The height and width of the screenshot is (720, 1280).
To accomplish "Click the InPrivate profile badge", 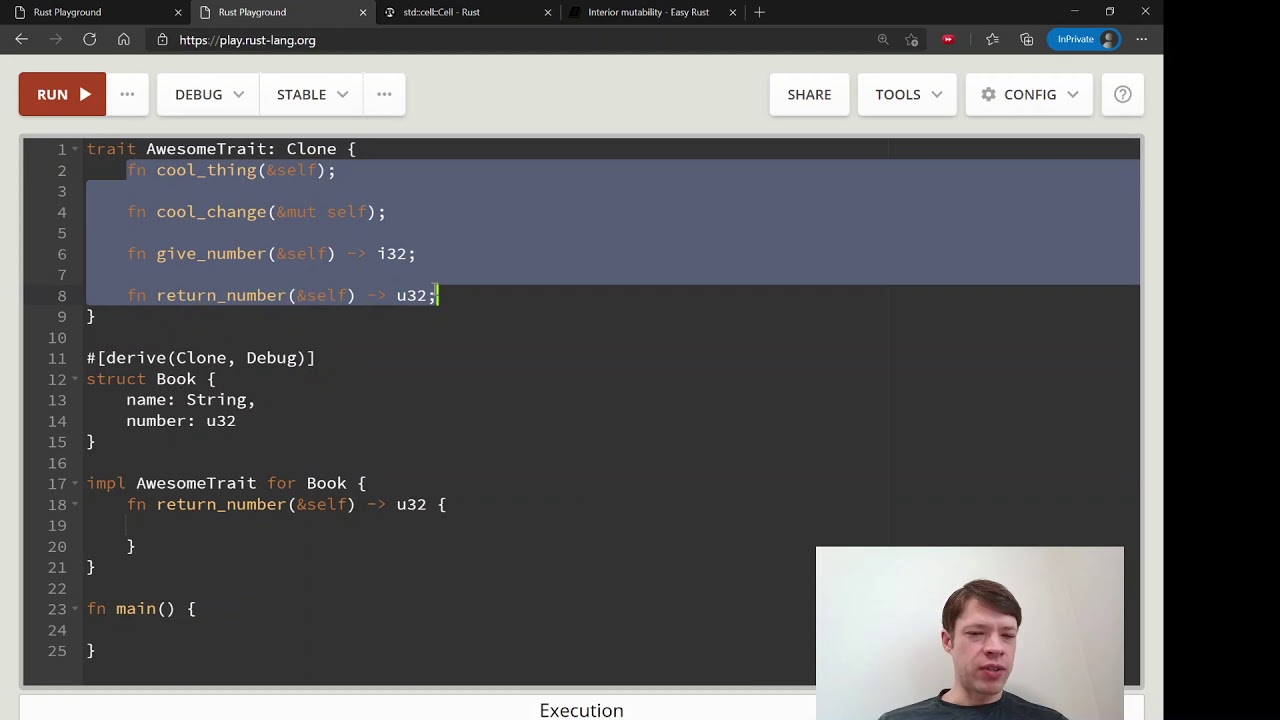I will coord(1084,39).
